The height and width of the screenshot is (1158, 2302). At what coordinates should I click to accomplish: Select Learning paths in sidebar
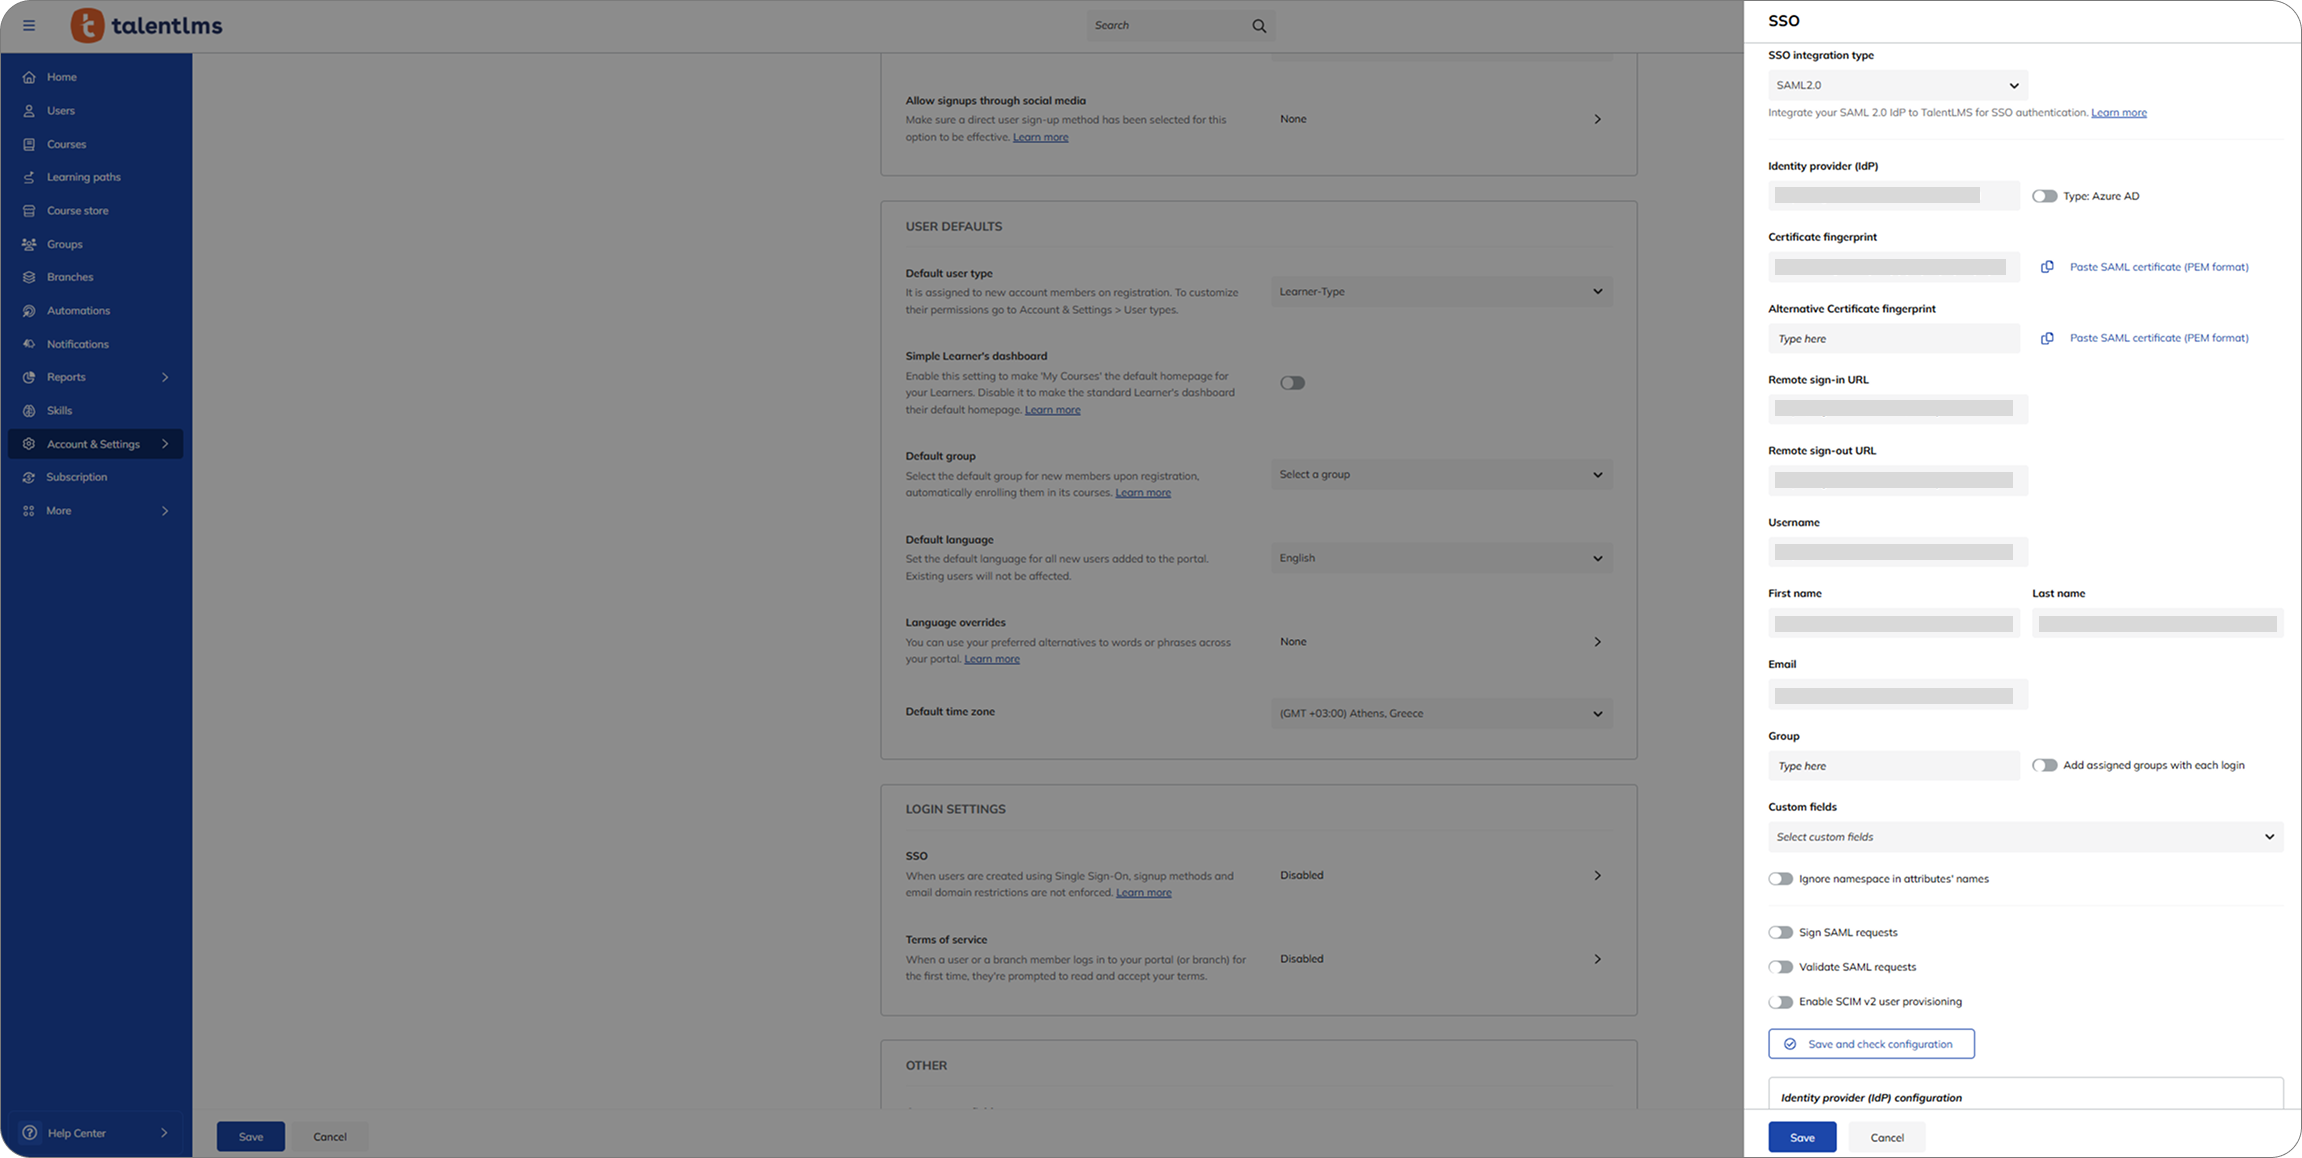[84, 177]
